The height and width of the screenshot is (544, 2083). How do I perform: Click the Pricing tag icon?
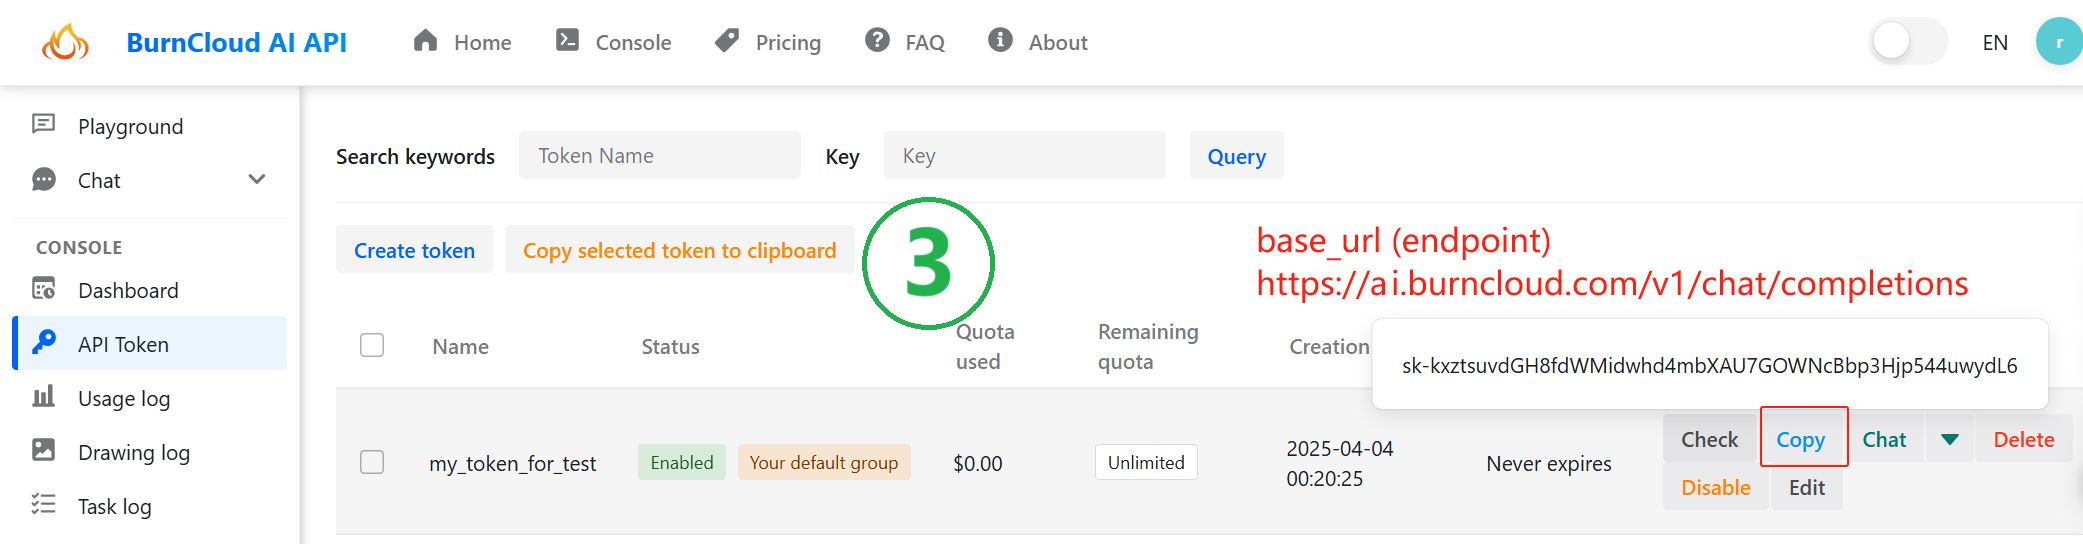[727, 41]
